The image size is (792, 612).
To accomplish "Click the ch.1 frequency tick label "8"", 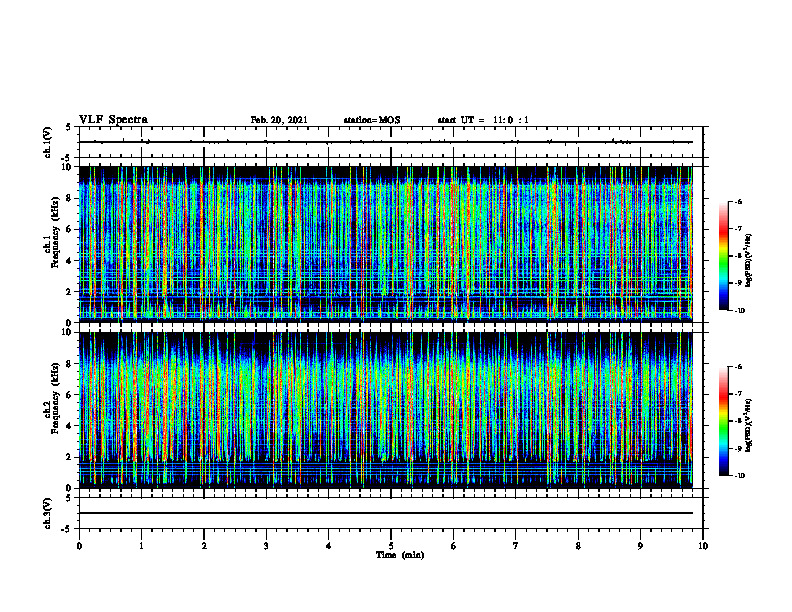I will [69, 198].
